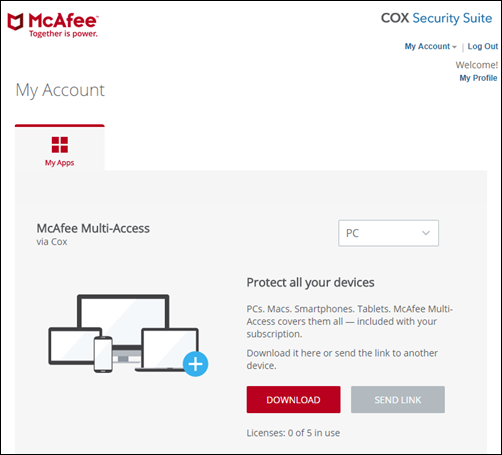This screenshot has width=502, height=455.
Task: Click the red DOWNLOAD button
Action: [294, 400]
